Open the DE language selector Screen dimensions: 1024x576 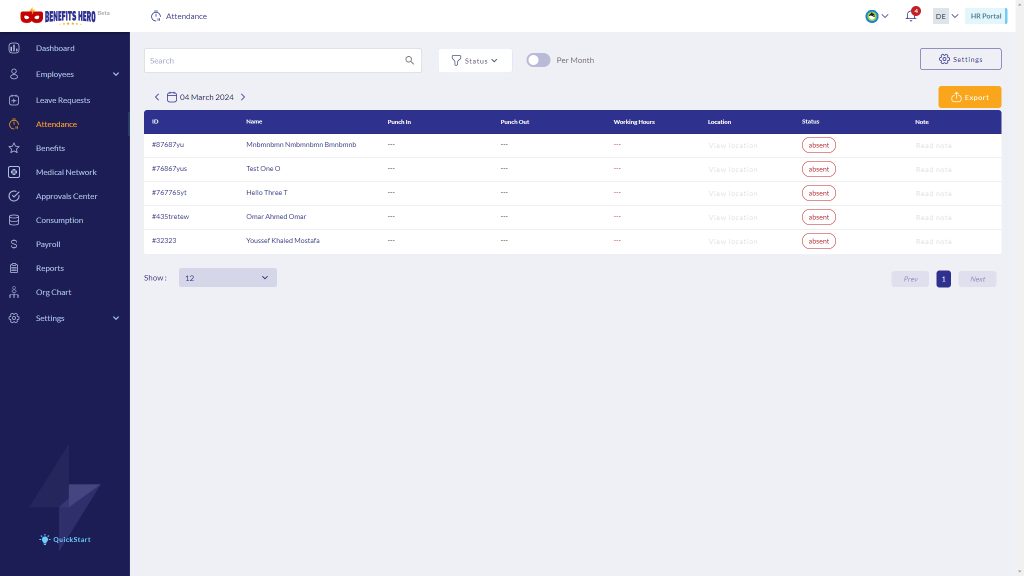coord(946,16)
